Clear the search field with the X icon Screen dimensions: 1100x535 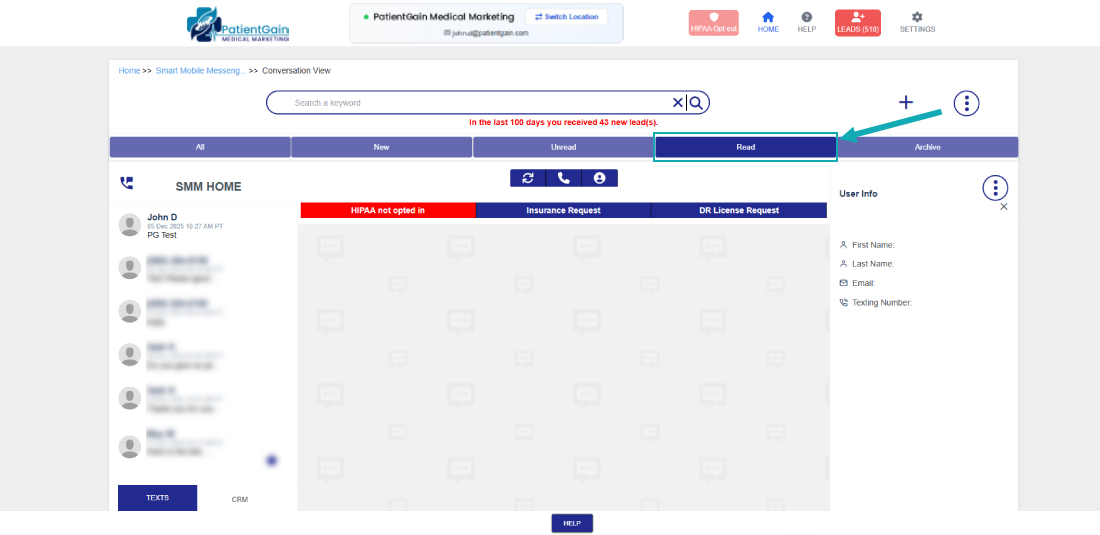click(678, 102)
